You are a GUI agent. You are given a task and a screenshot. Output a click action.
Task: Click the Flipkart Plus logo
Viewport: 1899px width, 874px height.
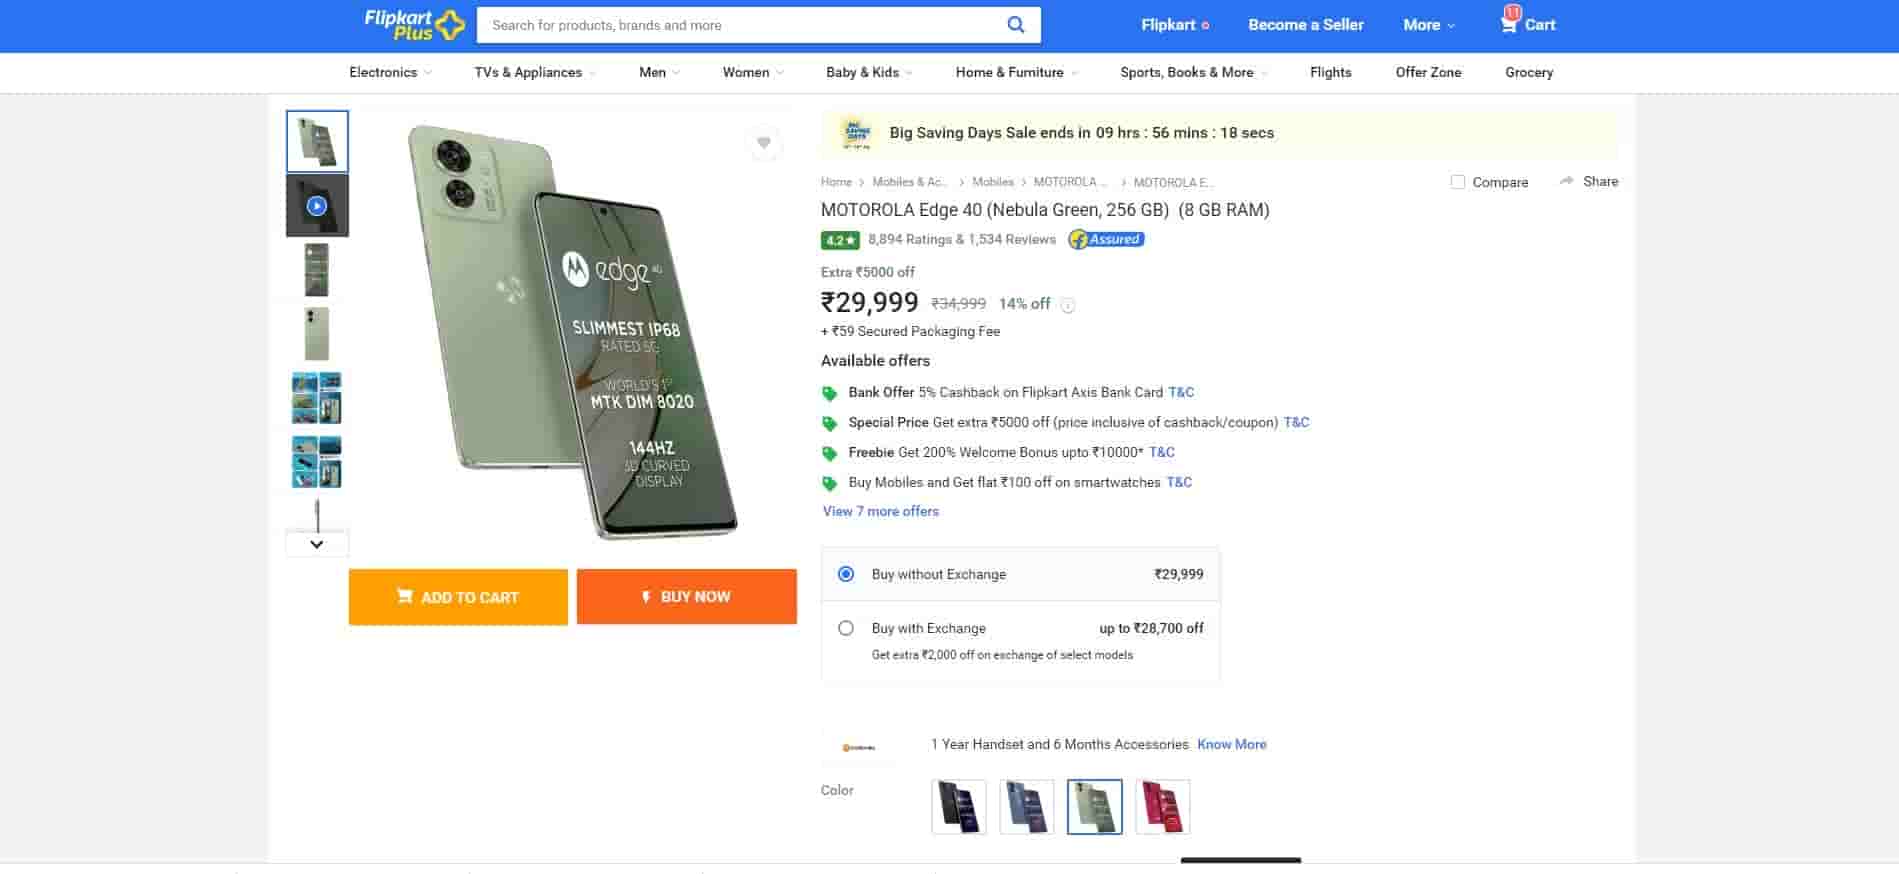point(414,25)
